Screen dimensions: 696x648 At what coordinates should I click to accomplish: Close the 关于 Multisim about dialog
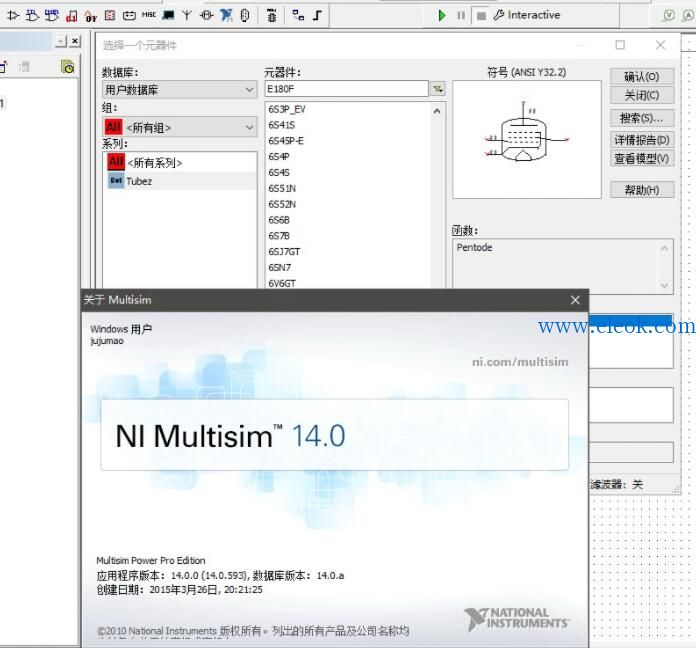575,300
